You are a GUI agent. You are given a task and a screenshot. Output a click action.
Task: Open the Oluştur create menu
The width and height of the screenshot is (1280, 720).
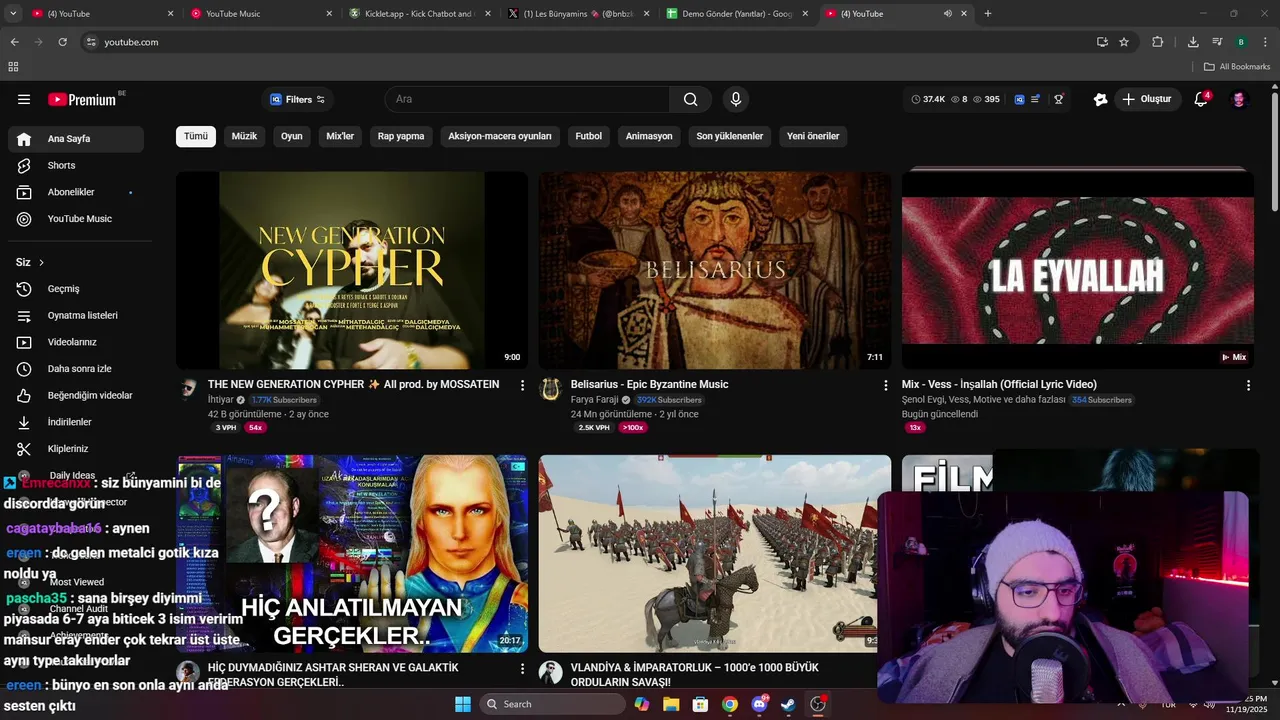pyautogui.click(x=1146, y=99)
